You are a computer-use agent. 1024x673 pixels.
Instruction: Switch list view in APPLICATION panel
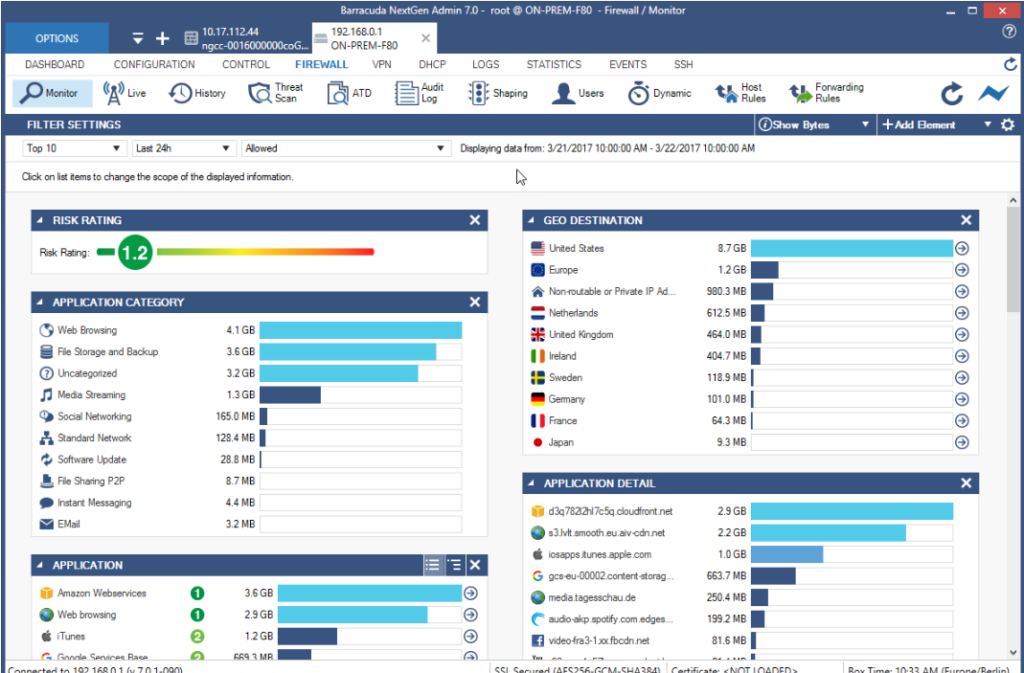(432, 564)
